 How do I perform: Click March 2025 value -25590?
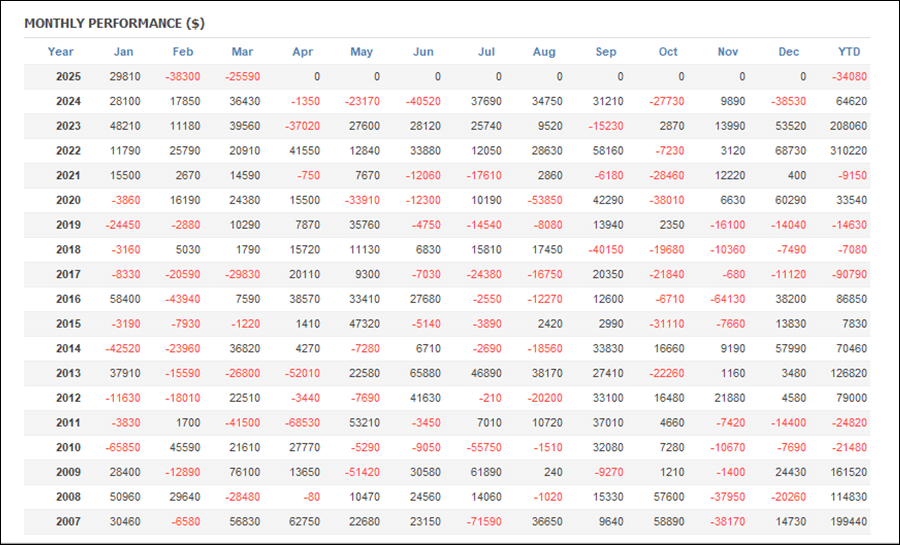tap(242, 76)
